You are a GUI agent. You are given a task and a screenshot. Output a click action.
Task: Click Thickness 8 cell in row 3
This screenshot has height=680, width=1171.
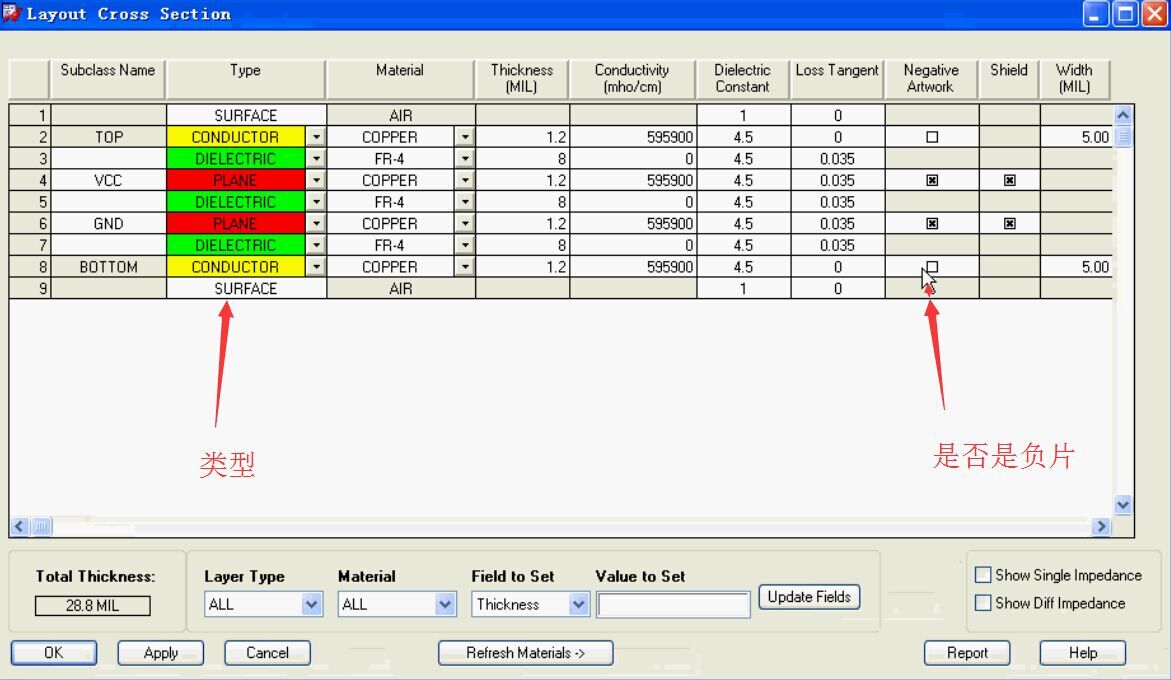[522, 159]
